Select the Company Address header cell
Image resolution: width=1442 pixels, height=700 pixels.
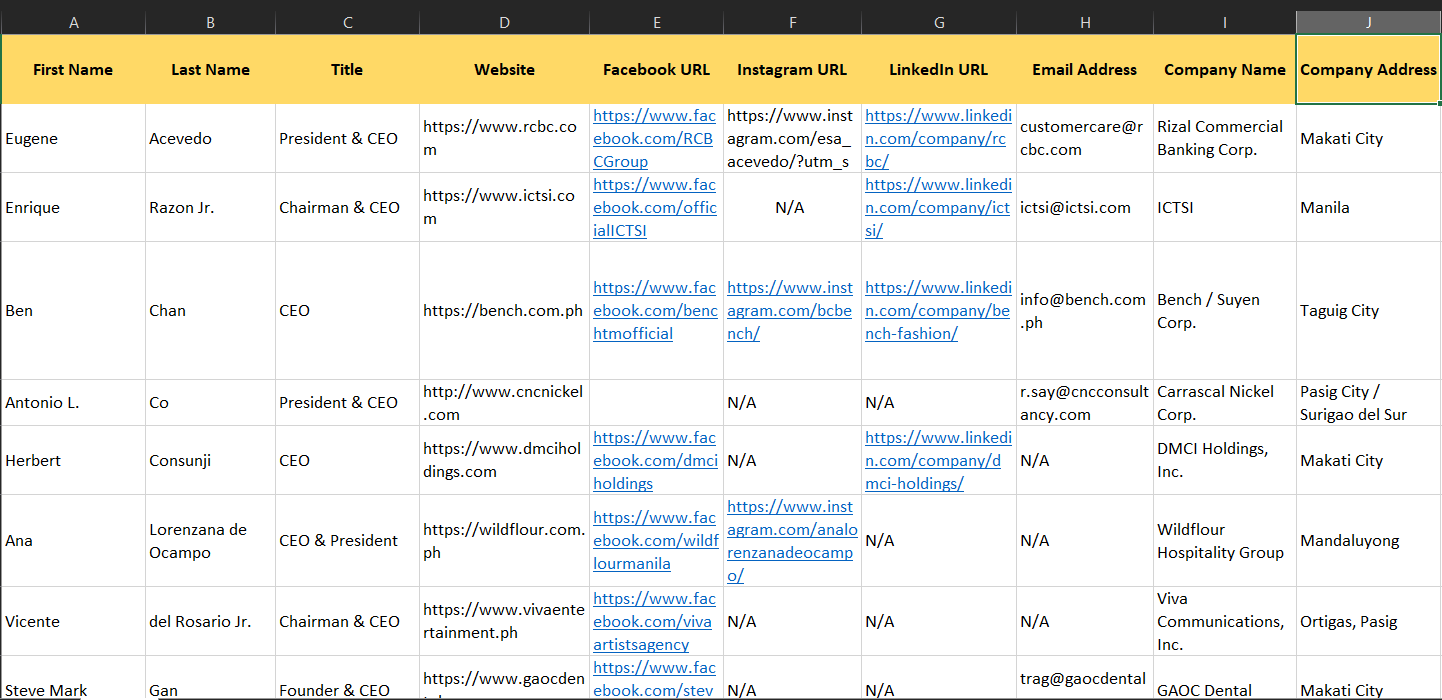tap(1368, 70)
